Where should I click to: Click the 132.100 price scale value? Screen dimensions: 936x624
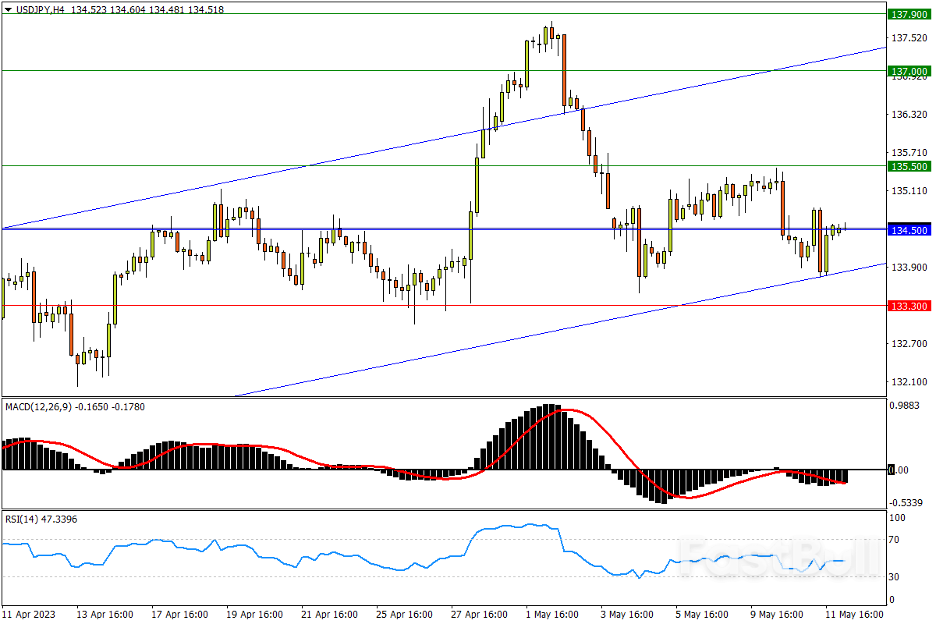pos(910,382)
